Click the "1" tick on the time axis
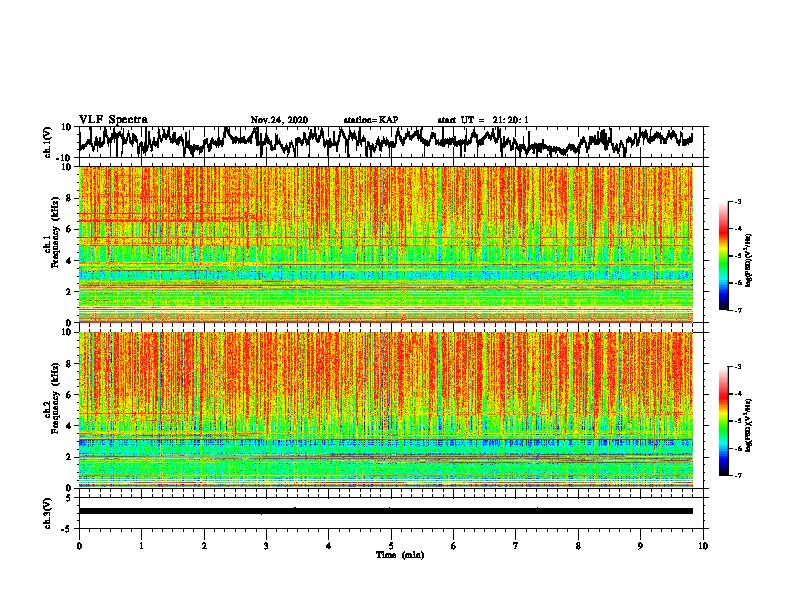792x612 pixels. click(x=141, y=546)
